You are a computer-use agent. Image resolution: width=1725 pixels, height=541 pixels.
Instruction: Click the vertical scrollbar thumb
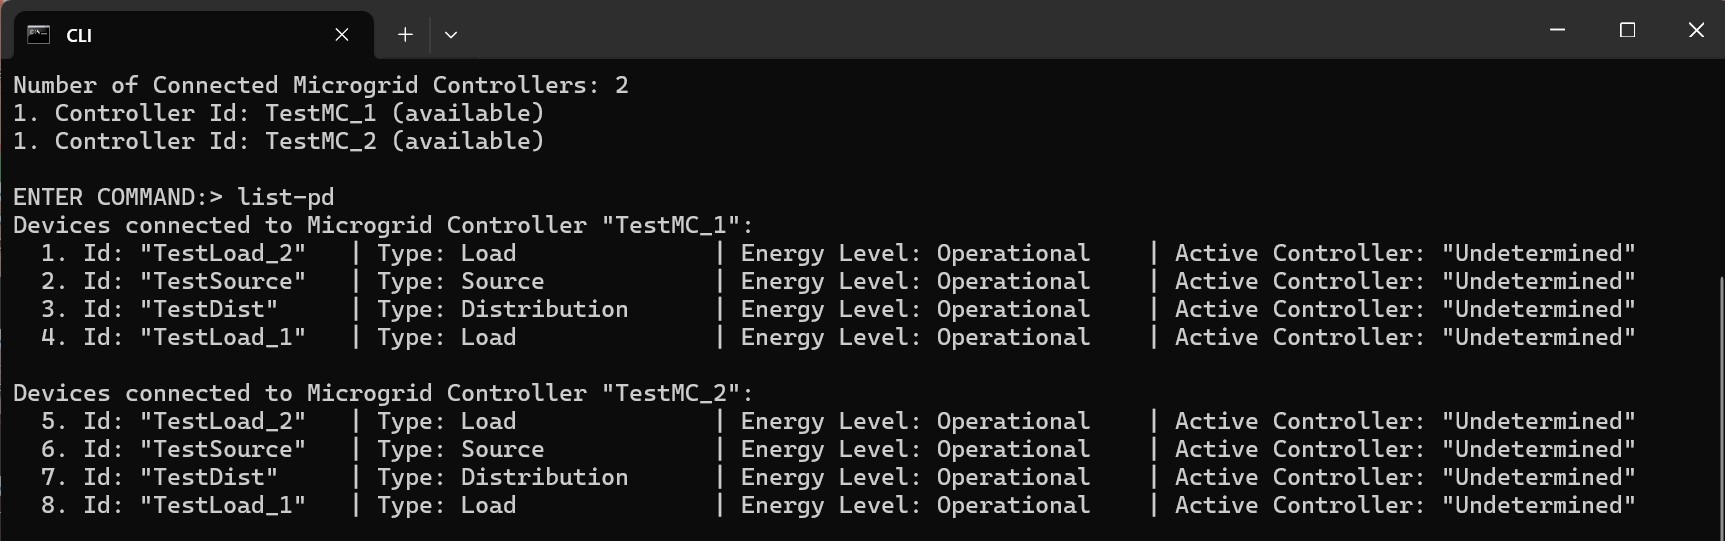pyautogui.click(x=1718, y=400)
